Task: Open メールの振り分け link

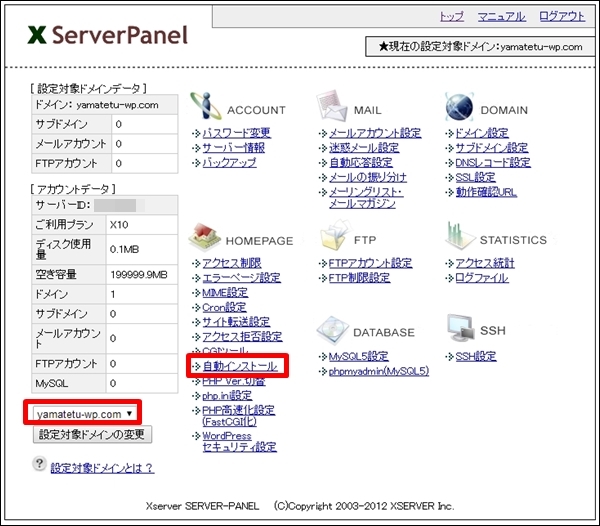Action: 368,178
